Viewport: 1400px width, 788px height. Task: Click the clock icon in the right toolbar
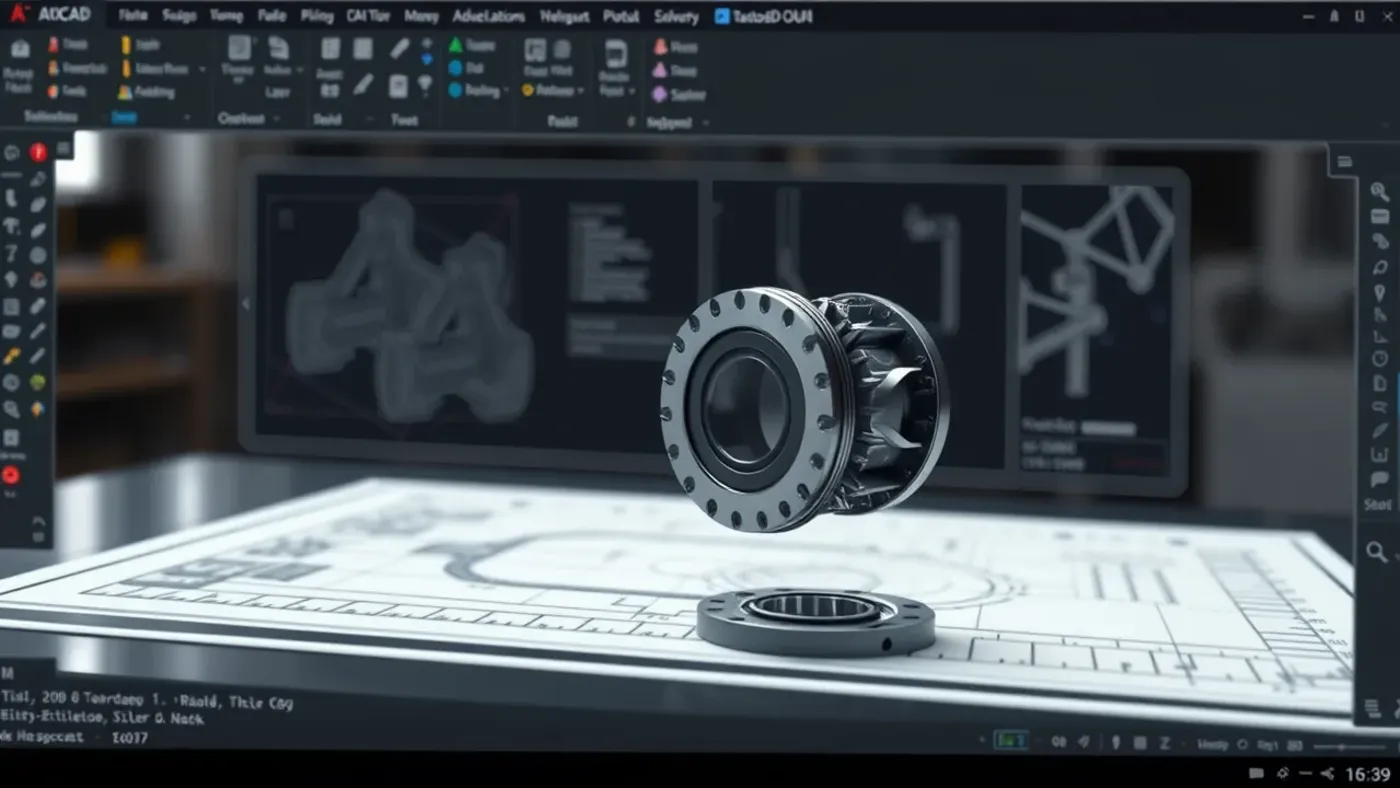tap(1380, 358)
